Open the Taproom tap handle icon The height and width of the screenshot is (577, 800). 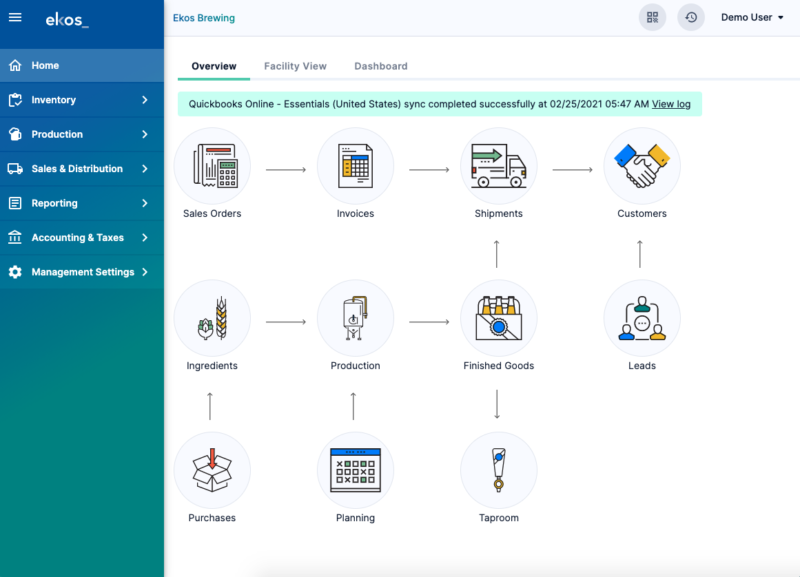point(498,470)
